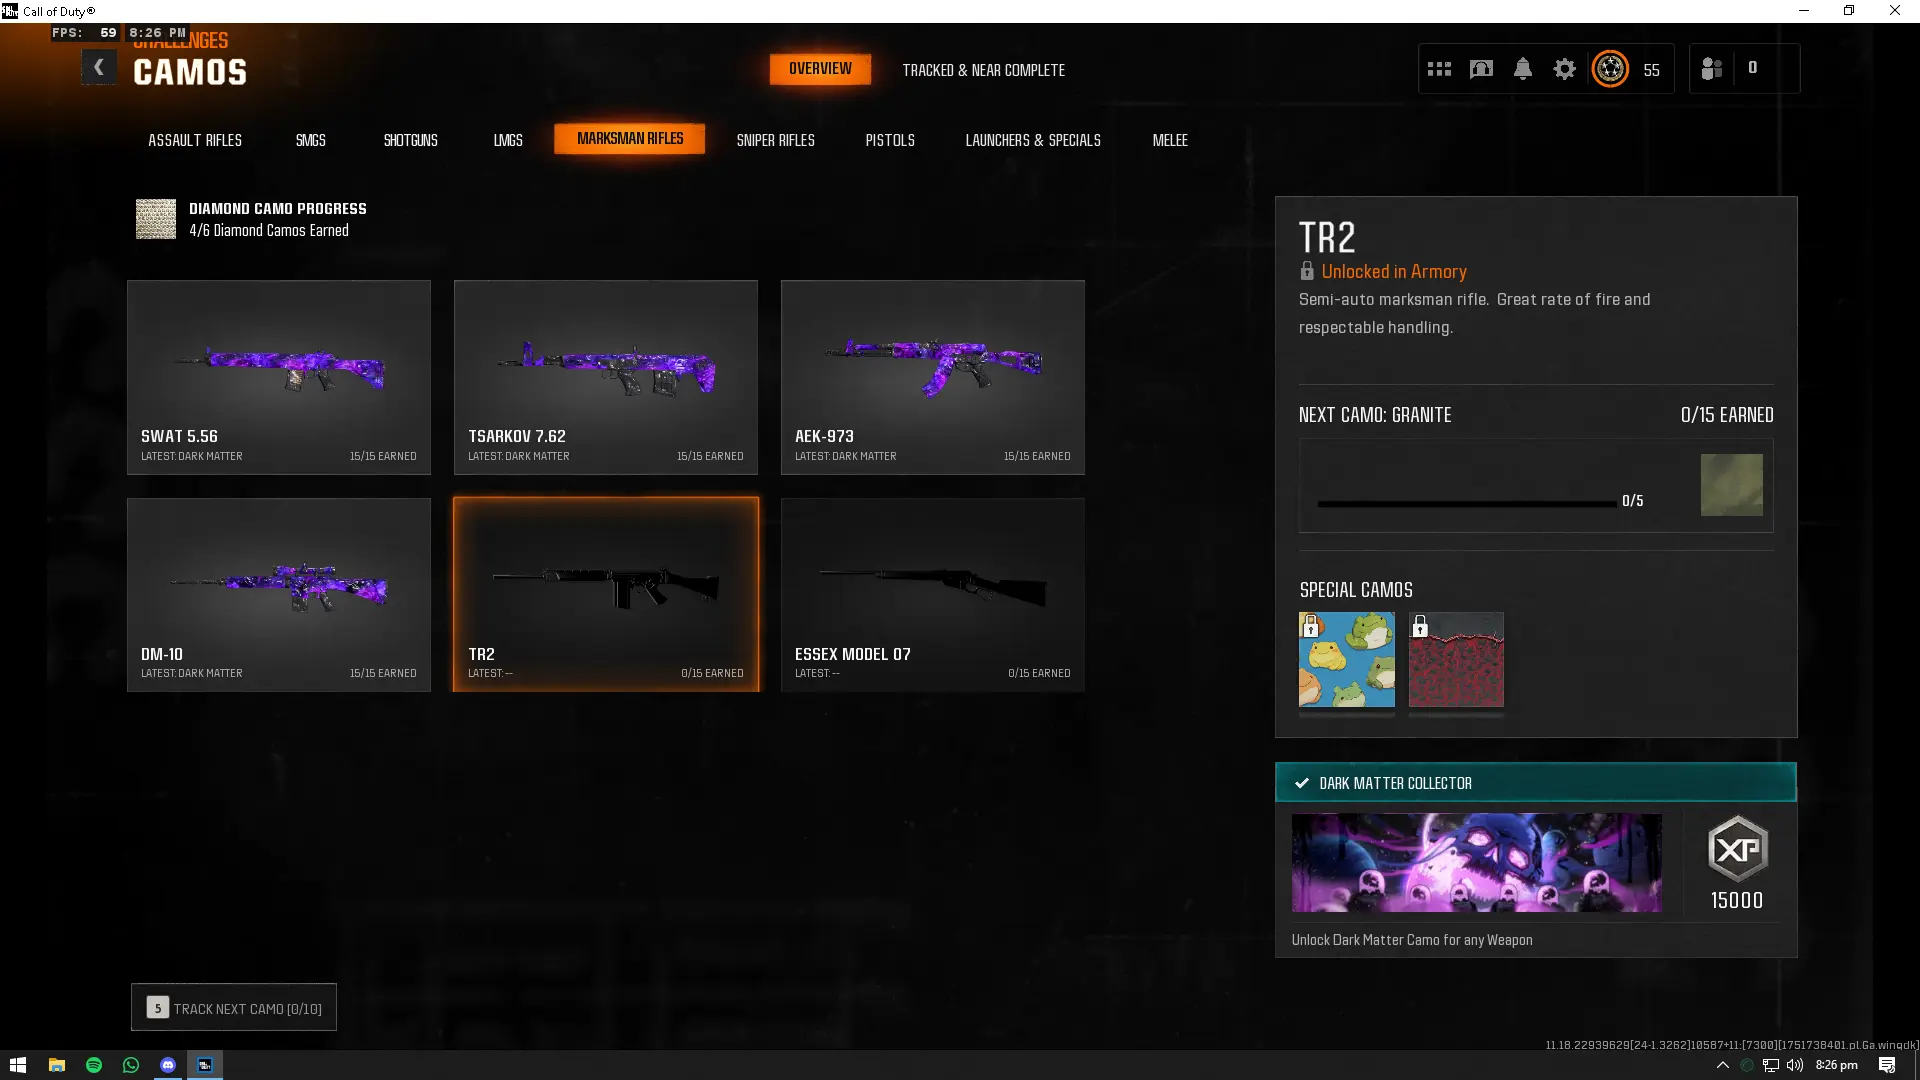Open the grid menu icon
Screen dimensions: 1920x1080
1439,69
